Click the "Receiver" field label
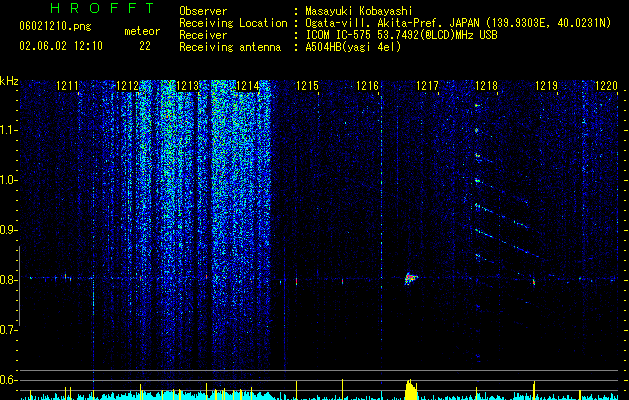The height and width of the screenshot is (400, 629). click(x=203, y=35)
